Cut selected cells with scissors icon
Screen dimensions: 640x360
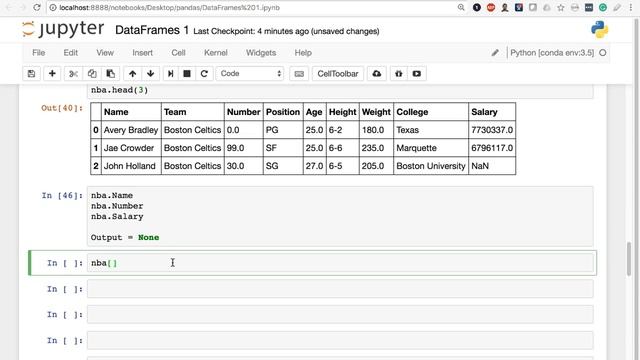pyautogui.click(x=73, y=74)
